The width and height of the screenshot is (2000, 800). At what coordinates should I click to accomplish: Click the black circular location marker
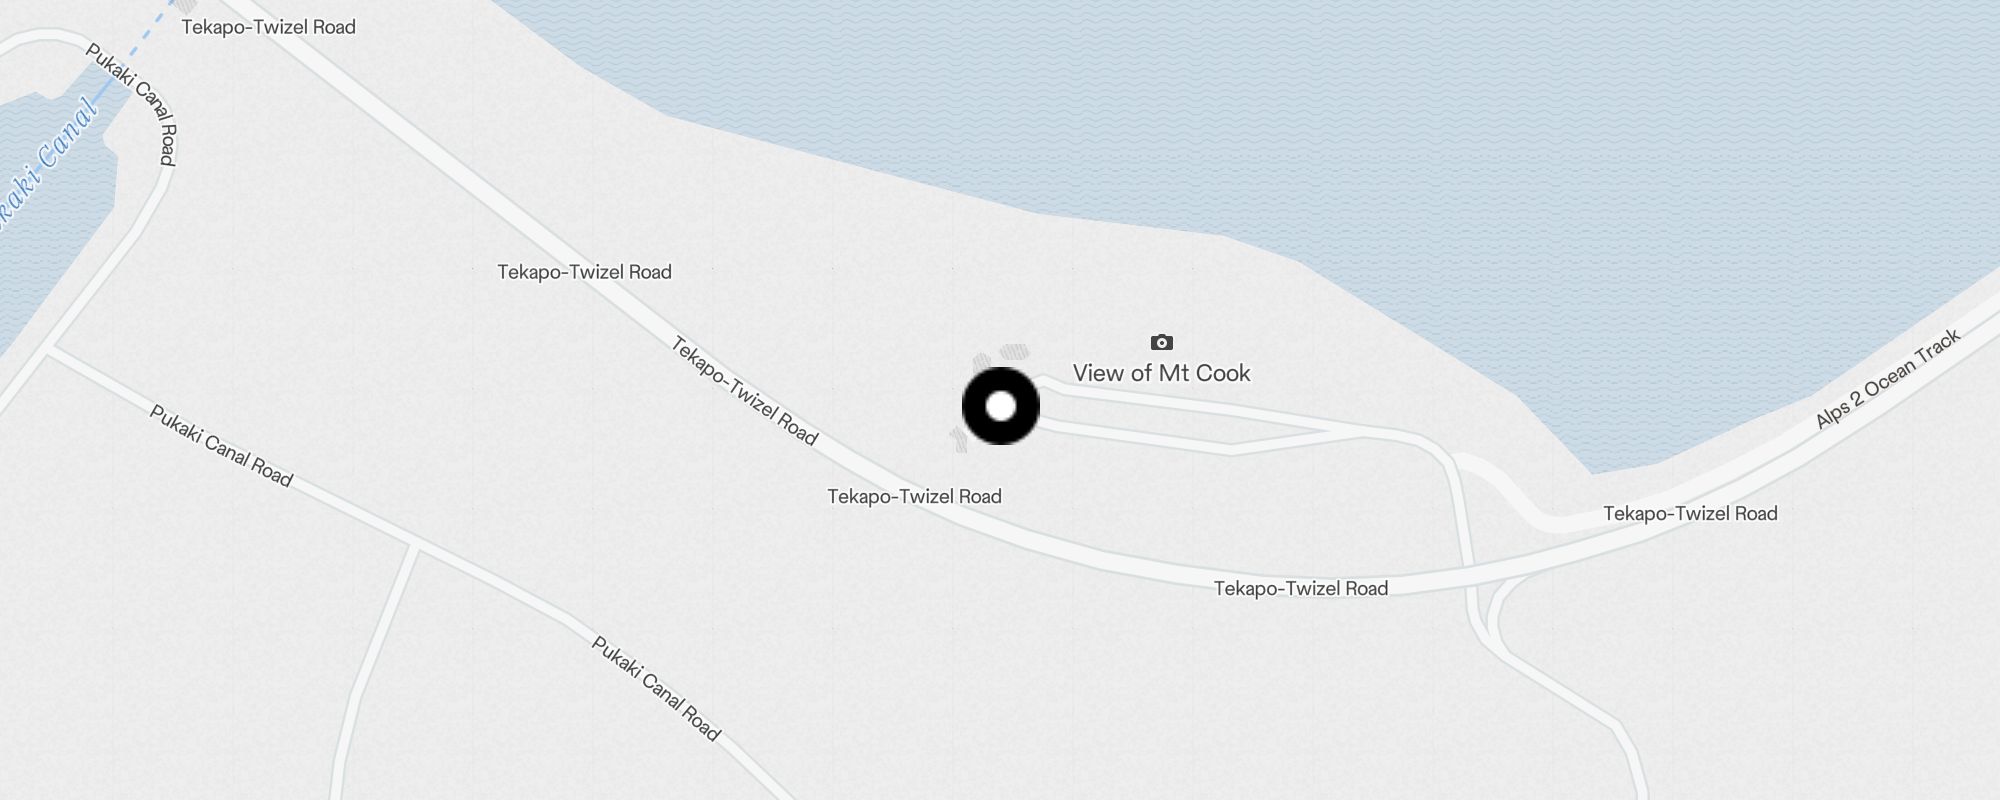[1001, 406]
